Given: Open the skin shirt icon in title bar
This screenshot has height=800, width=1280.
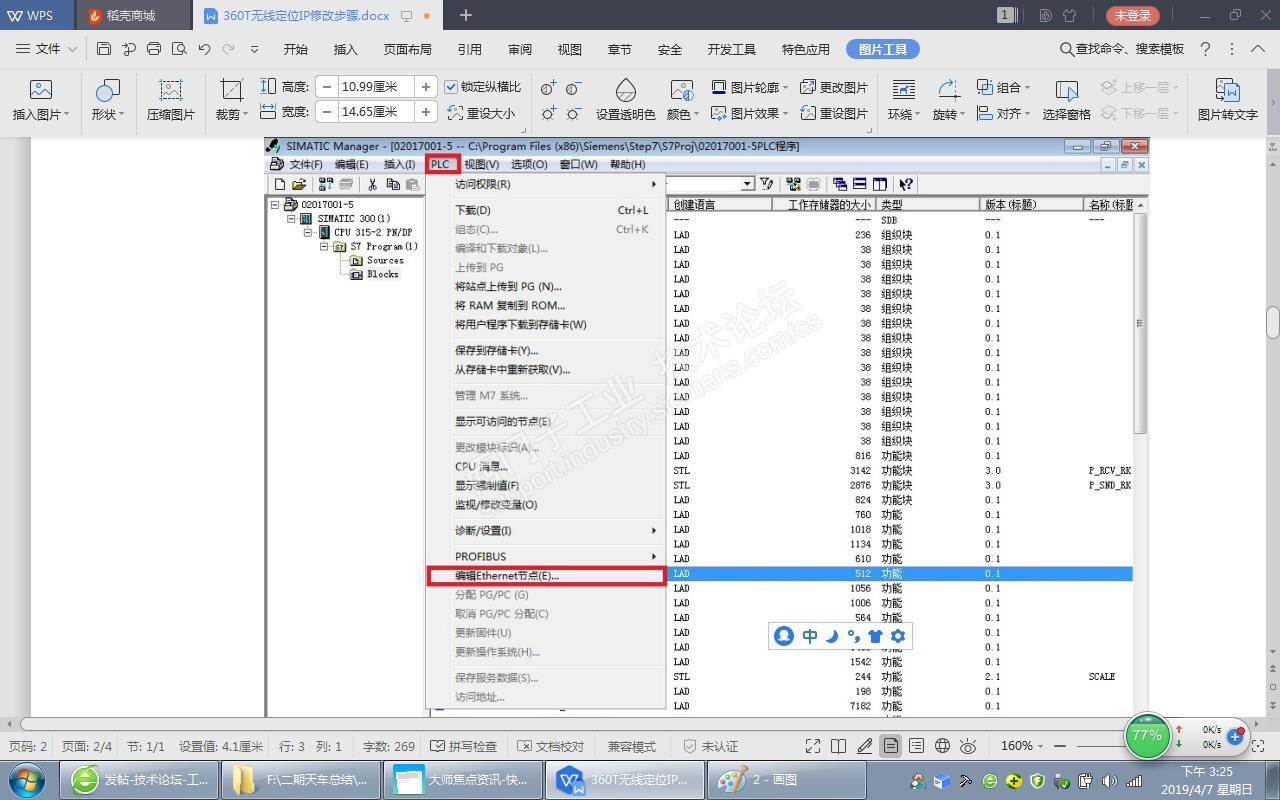Looking at the screenshot, I should click(x=1070, y=15).
